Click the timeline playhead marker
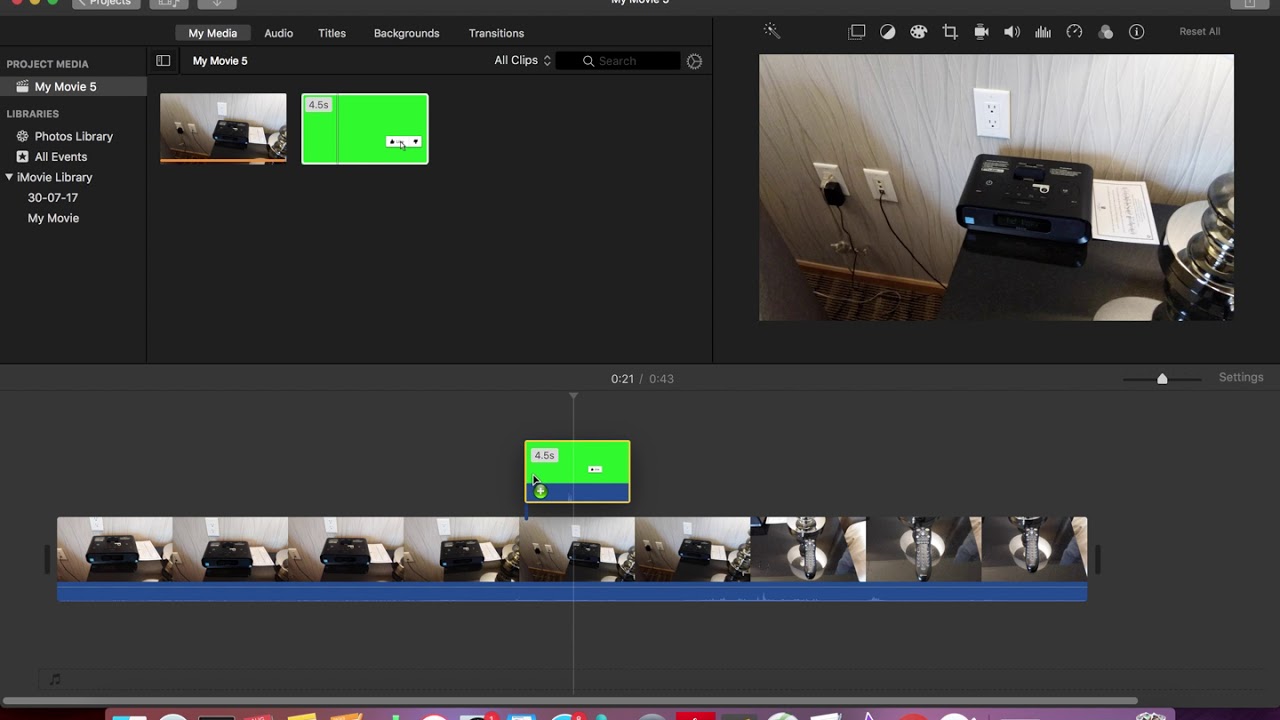The width and height of the screenshot is (1280, 720). click(573, 397)
